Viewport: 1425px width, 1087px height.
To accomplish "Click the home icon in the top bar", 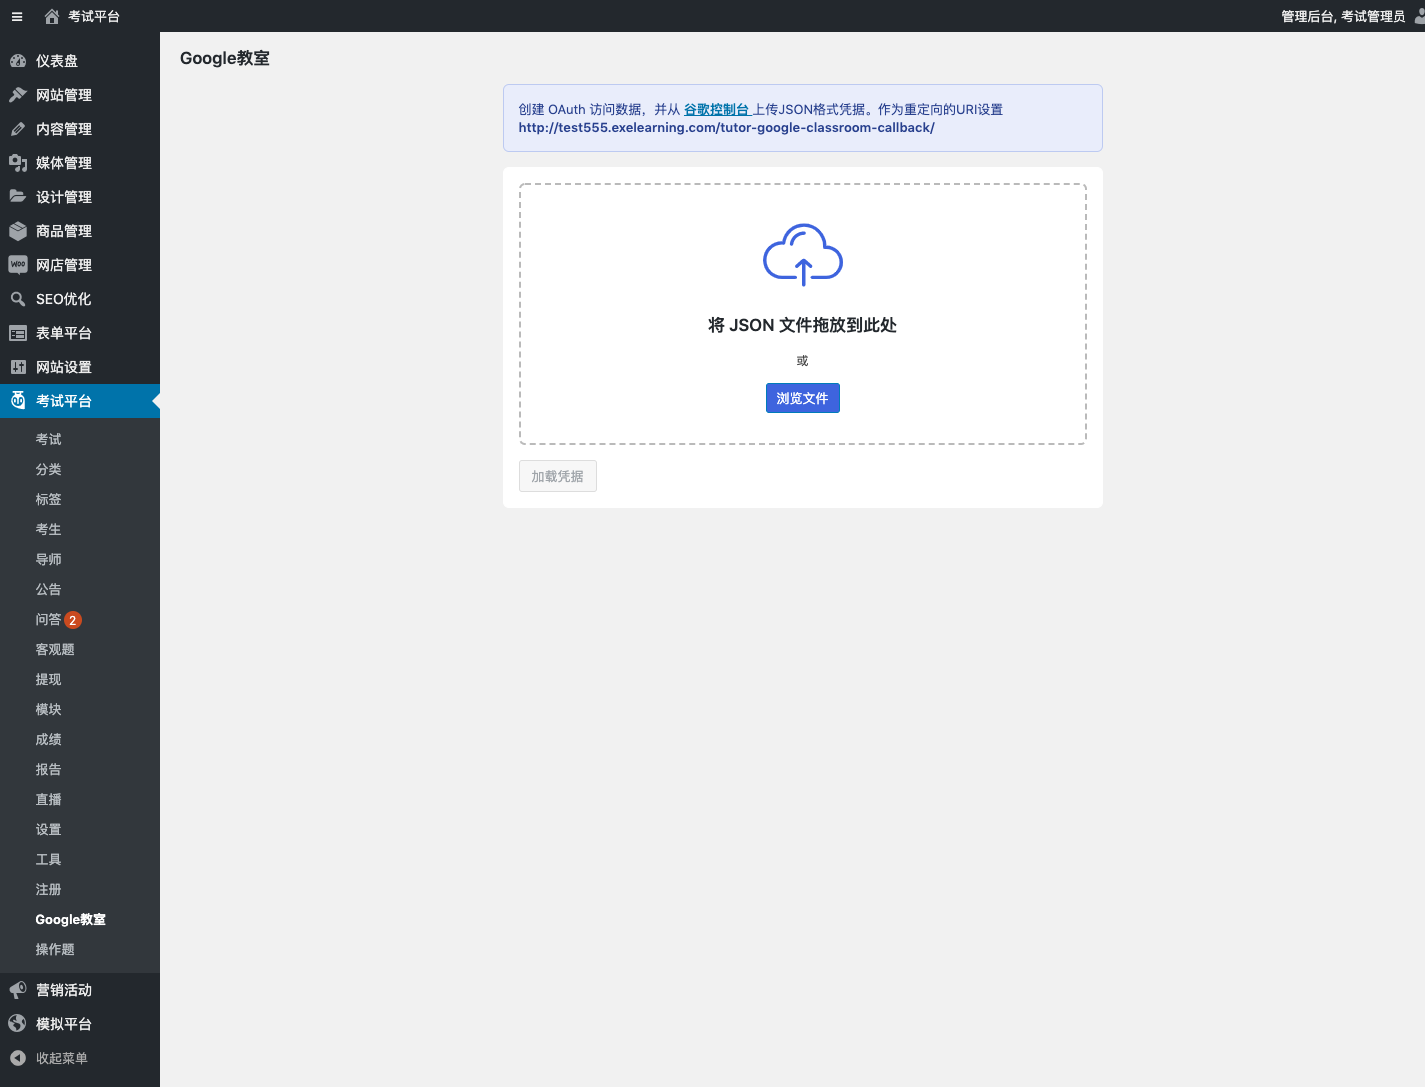I will click(x=52, y=16).
